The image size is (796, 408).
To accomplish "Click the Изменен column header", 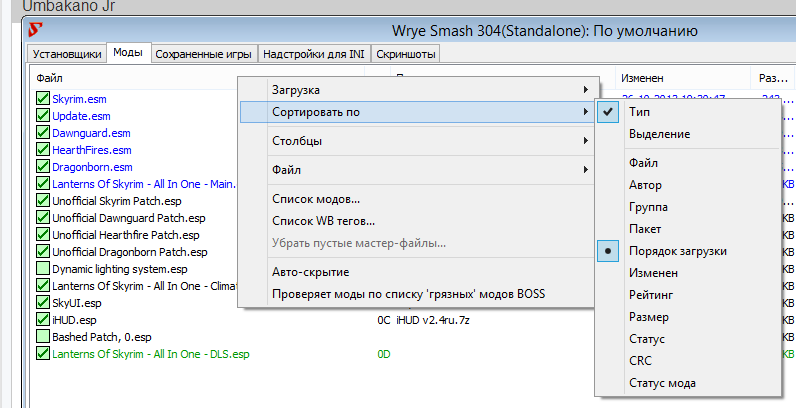I will (x=642, y=78).
